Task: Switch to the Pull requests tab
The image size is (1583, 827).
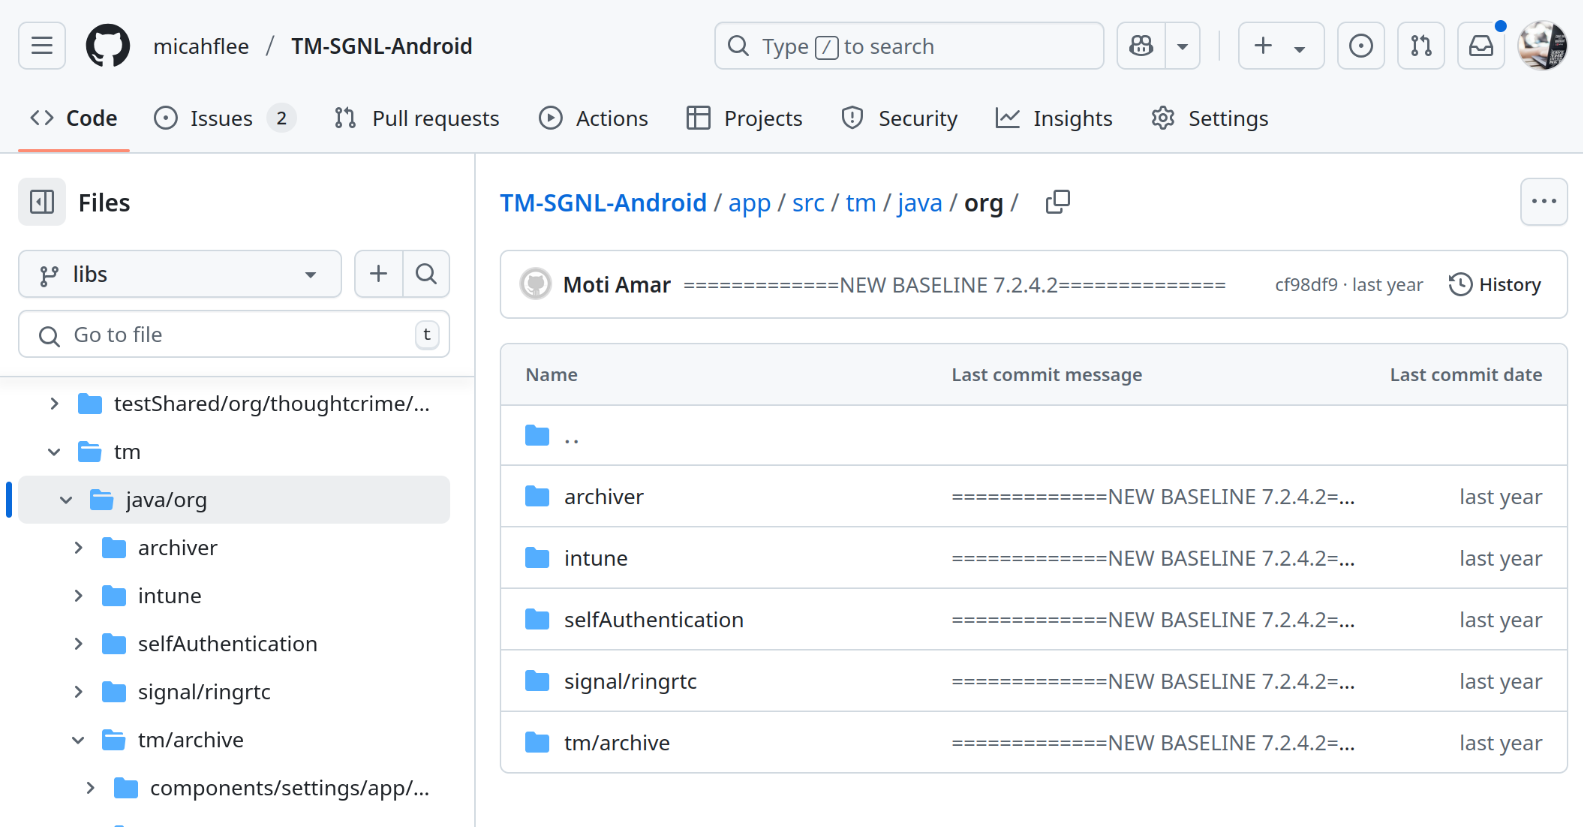Action: coord(416,118)
